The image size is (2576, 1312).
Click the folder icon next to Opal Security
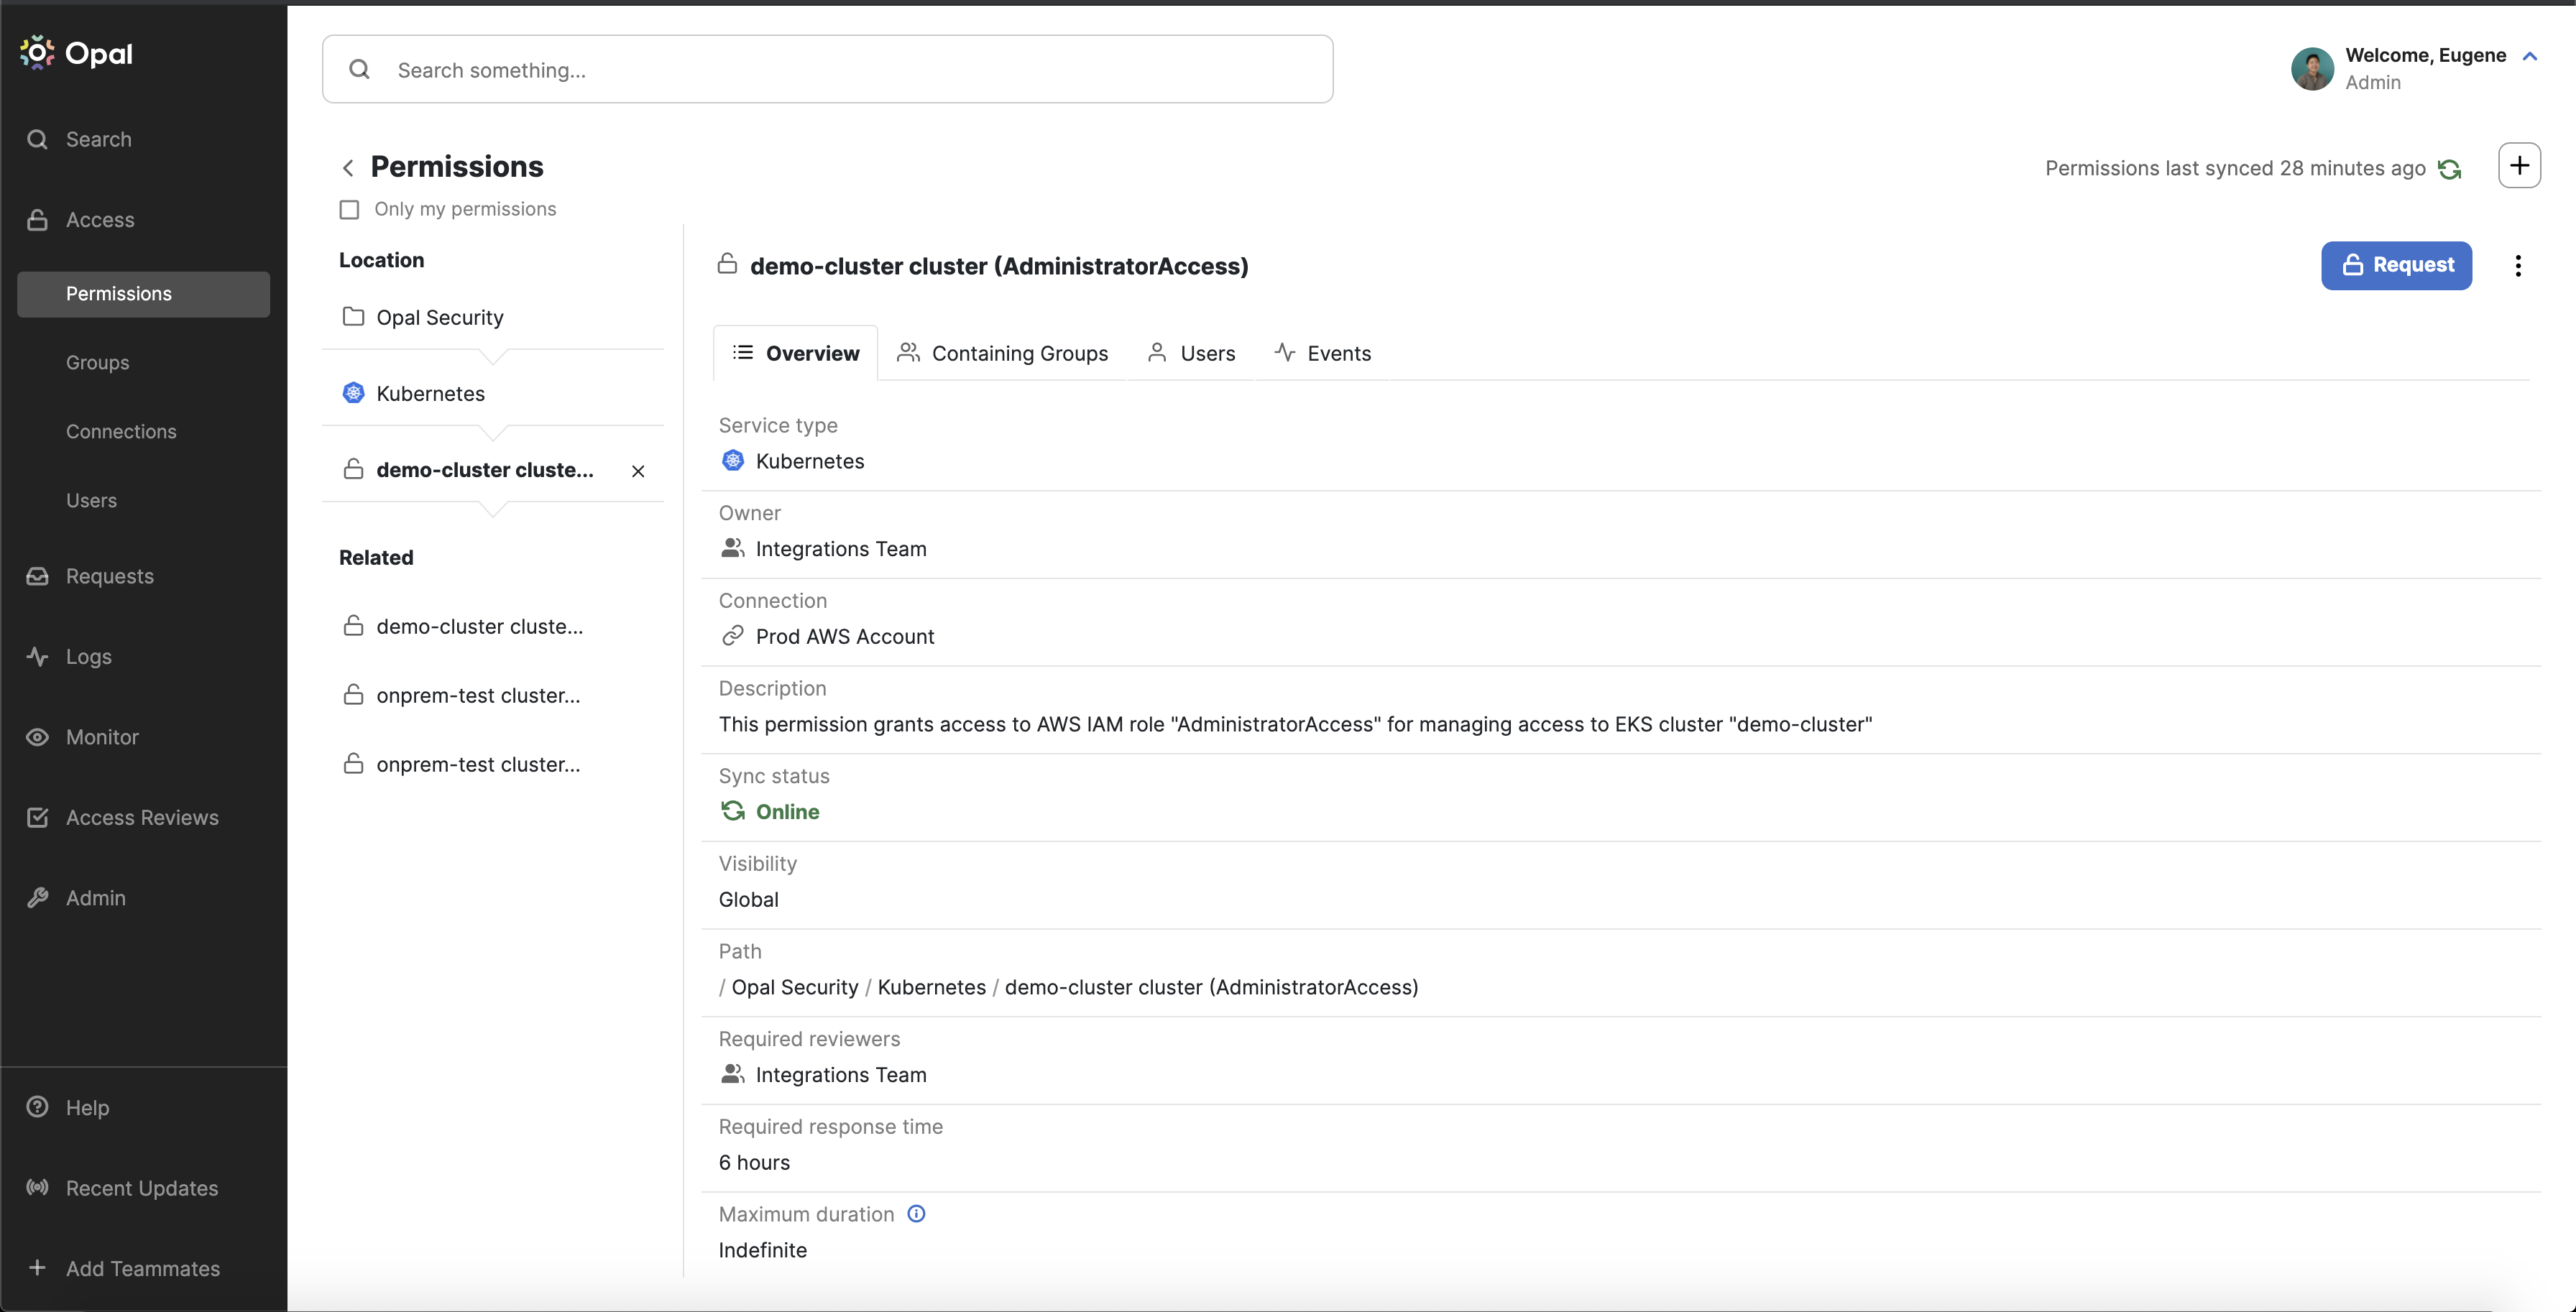[353, 316]
